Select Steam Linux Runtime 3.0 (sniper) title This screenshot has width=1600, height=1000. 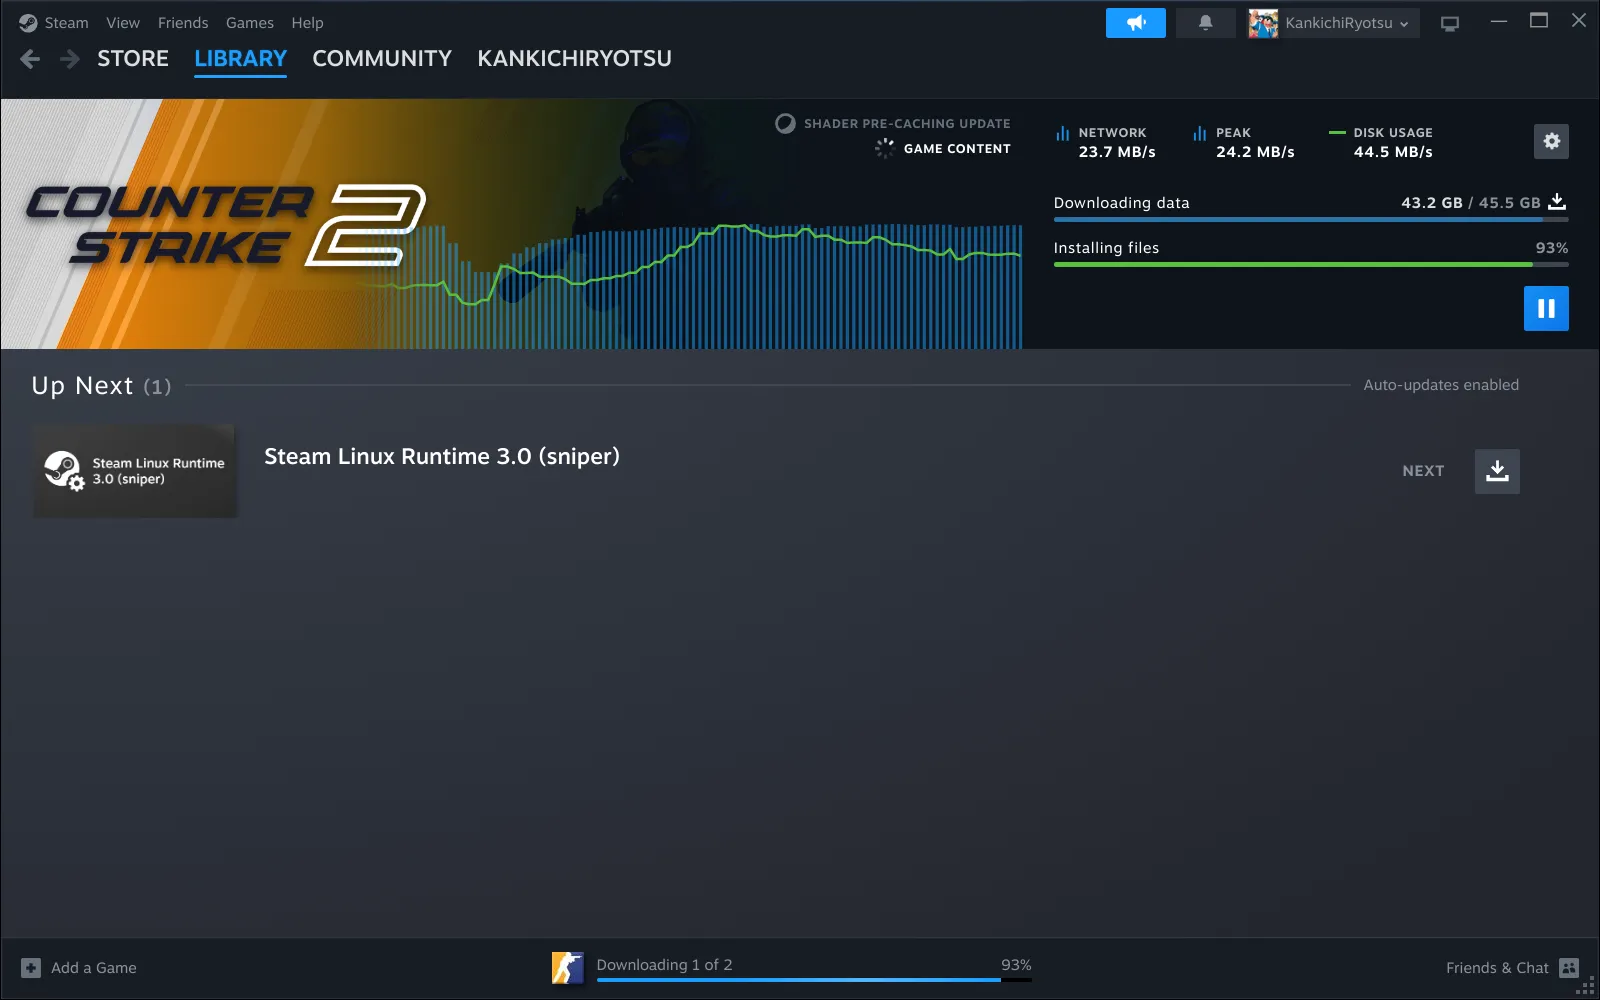point(442,456)
